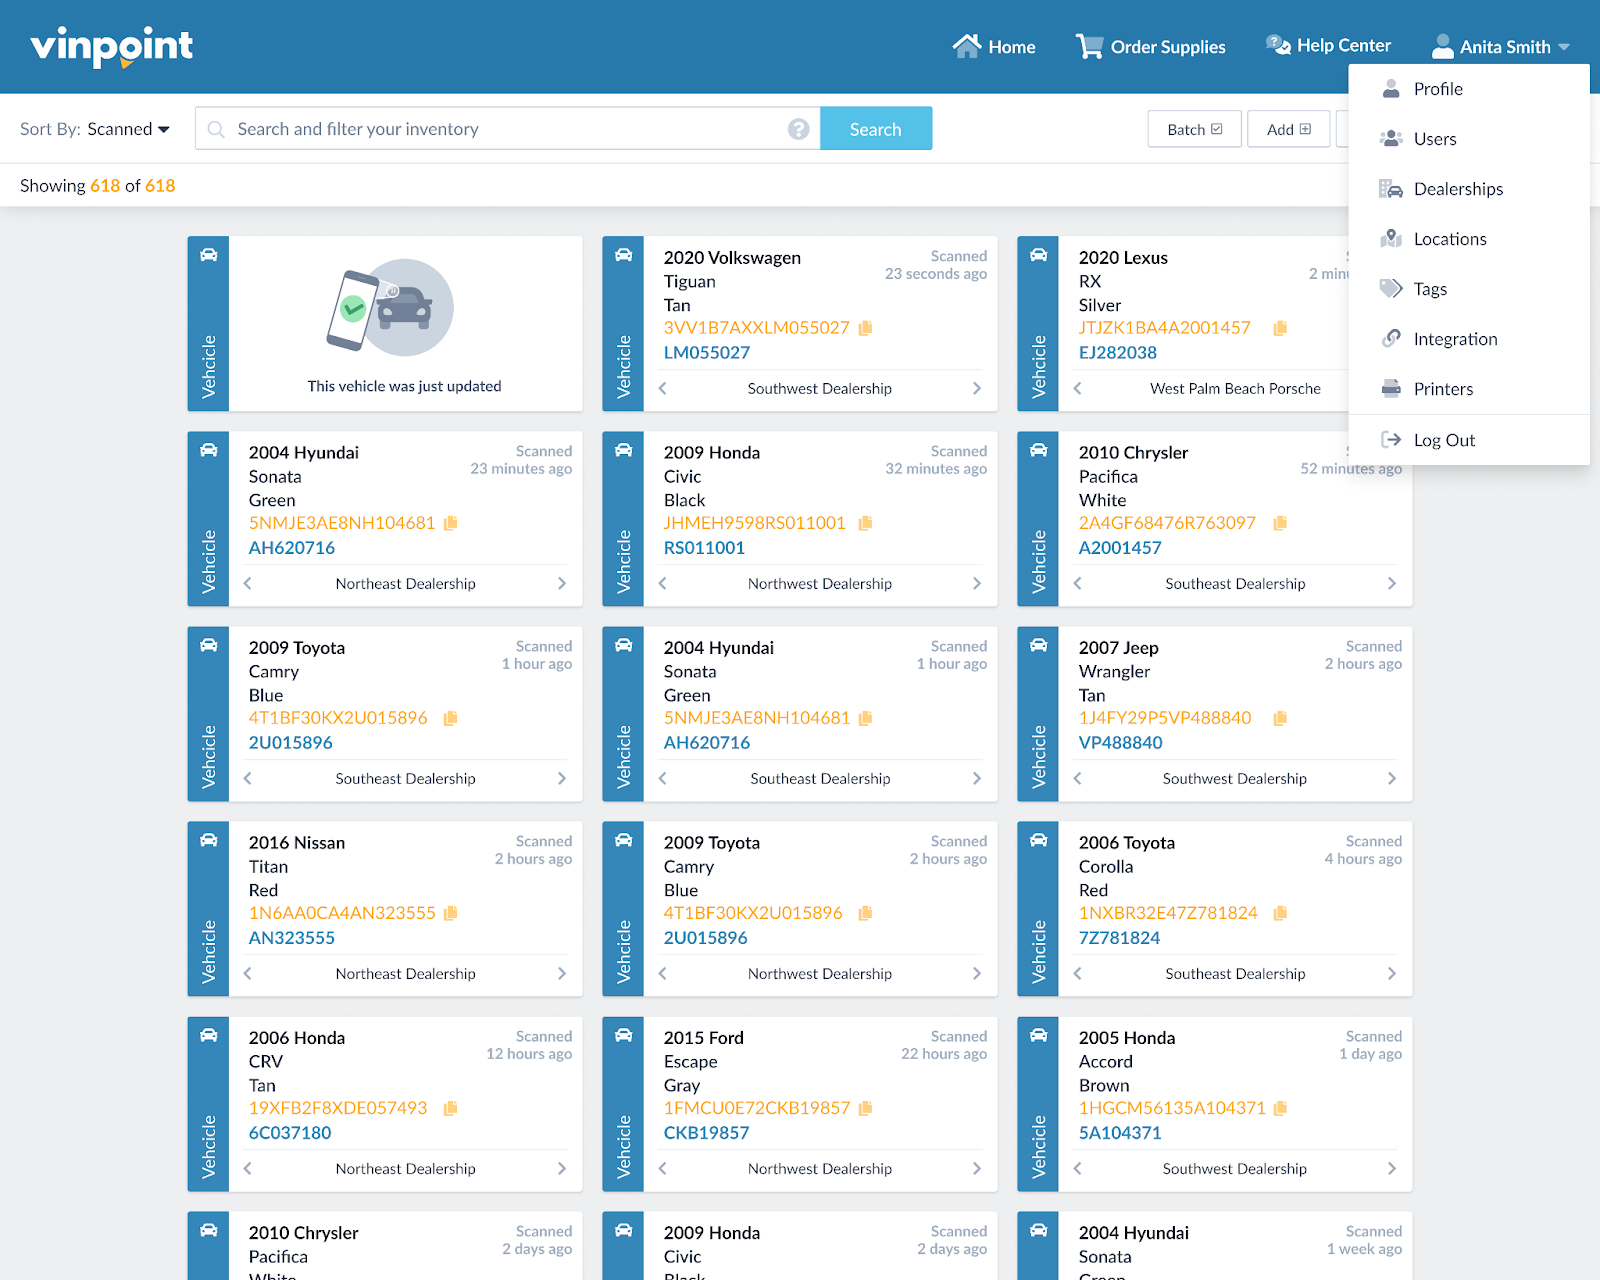This screenshot has height=1280, width=1600.
Task: Previous dealership arrow on Honda Accord card
Action: pos(1077,1168)
